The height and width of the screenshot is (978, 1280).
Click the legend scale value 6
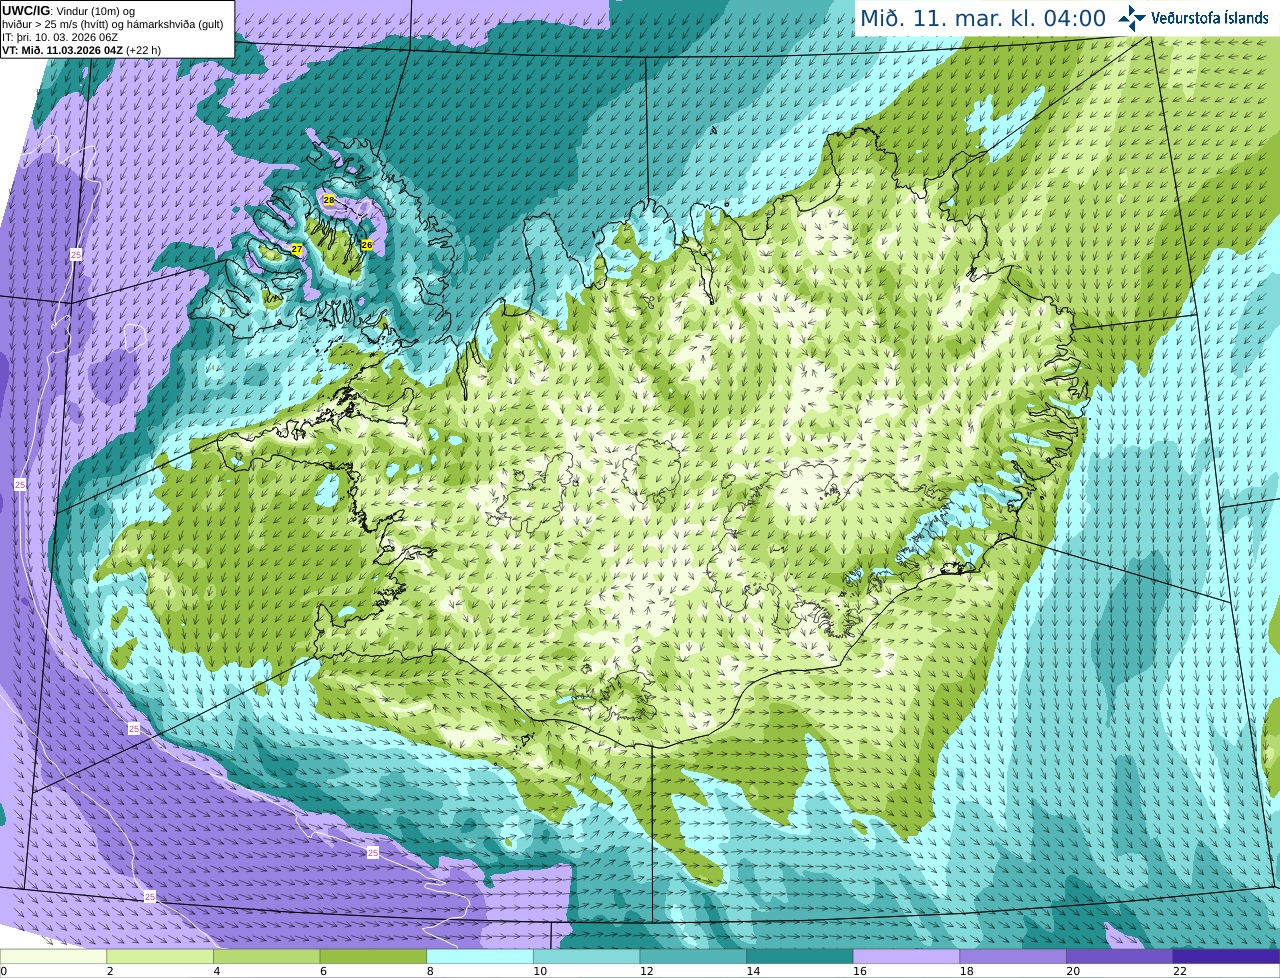coord(323,971)
